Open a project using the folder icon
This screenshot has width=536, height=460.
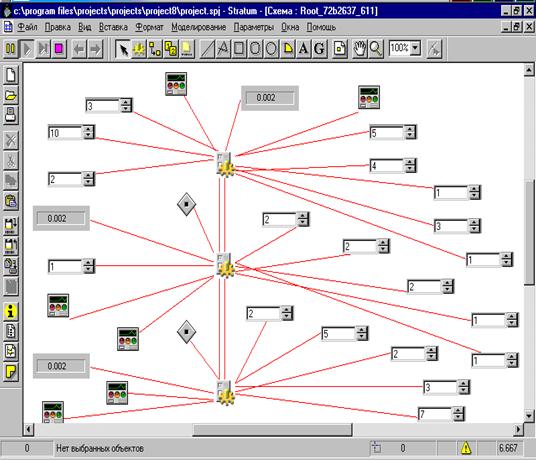(11, 95)
